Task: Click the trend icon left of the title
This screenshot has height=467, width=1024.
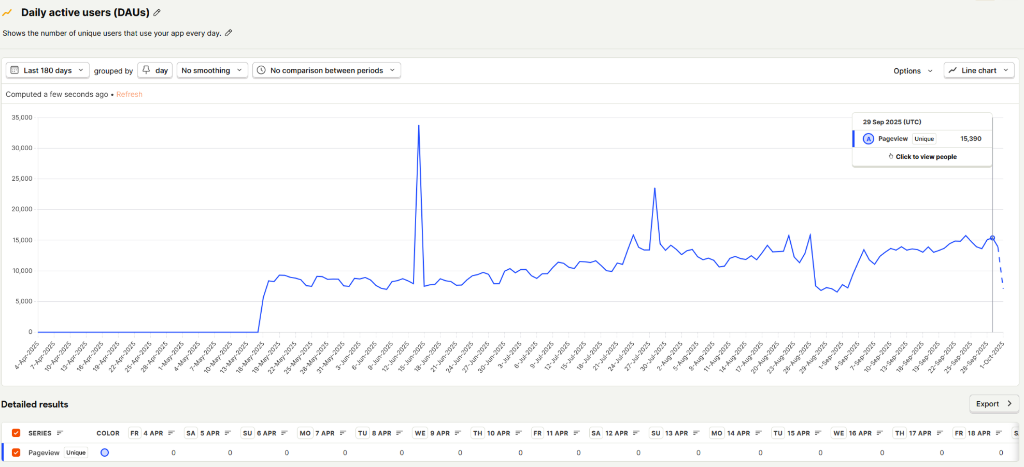Action: click(x=7, y=12)
